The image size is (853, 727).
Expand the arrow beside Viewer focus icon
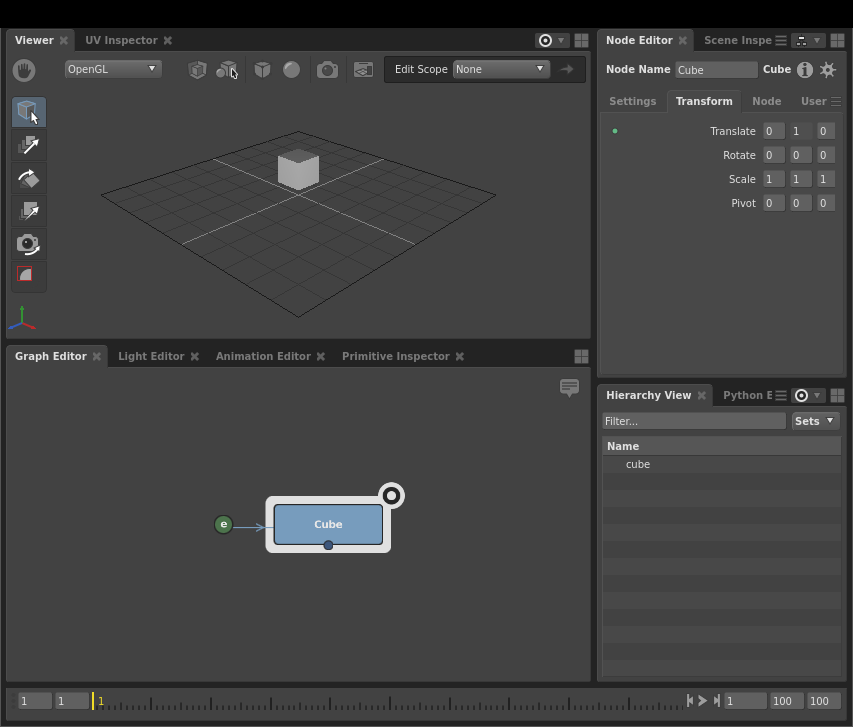(561, 40)
